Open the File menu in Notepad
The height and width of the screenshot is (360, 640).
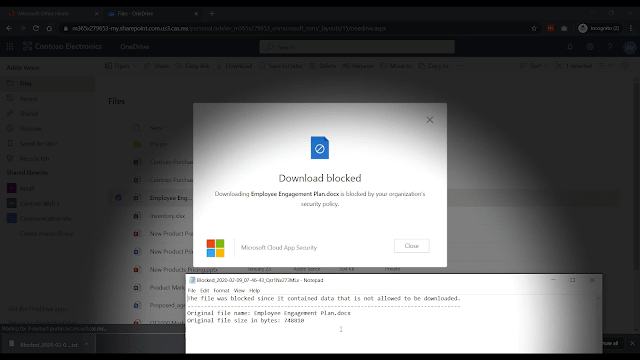[191, 291]
